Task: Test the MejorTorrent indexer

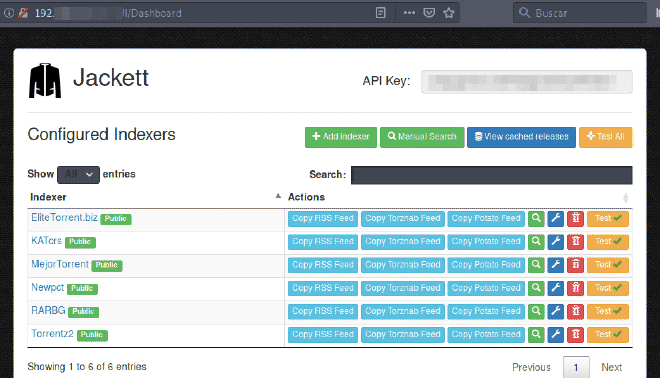Action: click(x=608, y=265)
